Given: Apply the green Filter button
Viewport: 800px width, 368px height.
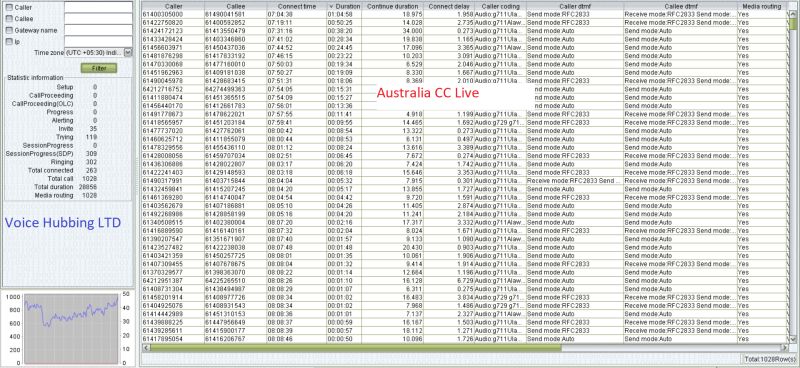Looking at the screenshot, I should pyautogui.click(x=98, y=68).
